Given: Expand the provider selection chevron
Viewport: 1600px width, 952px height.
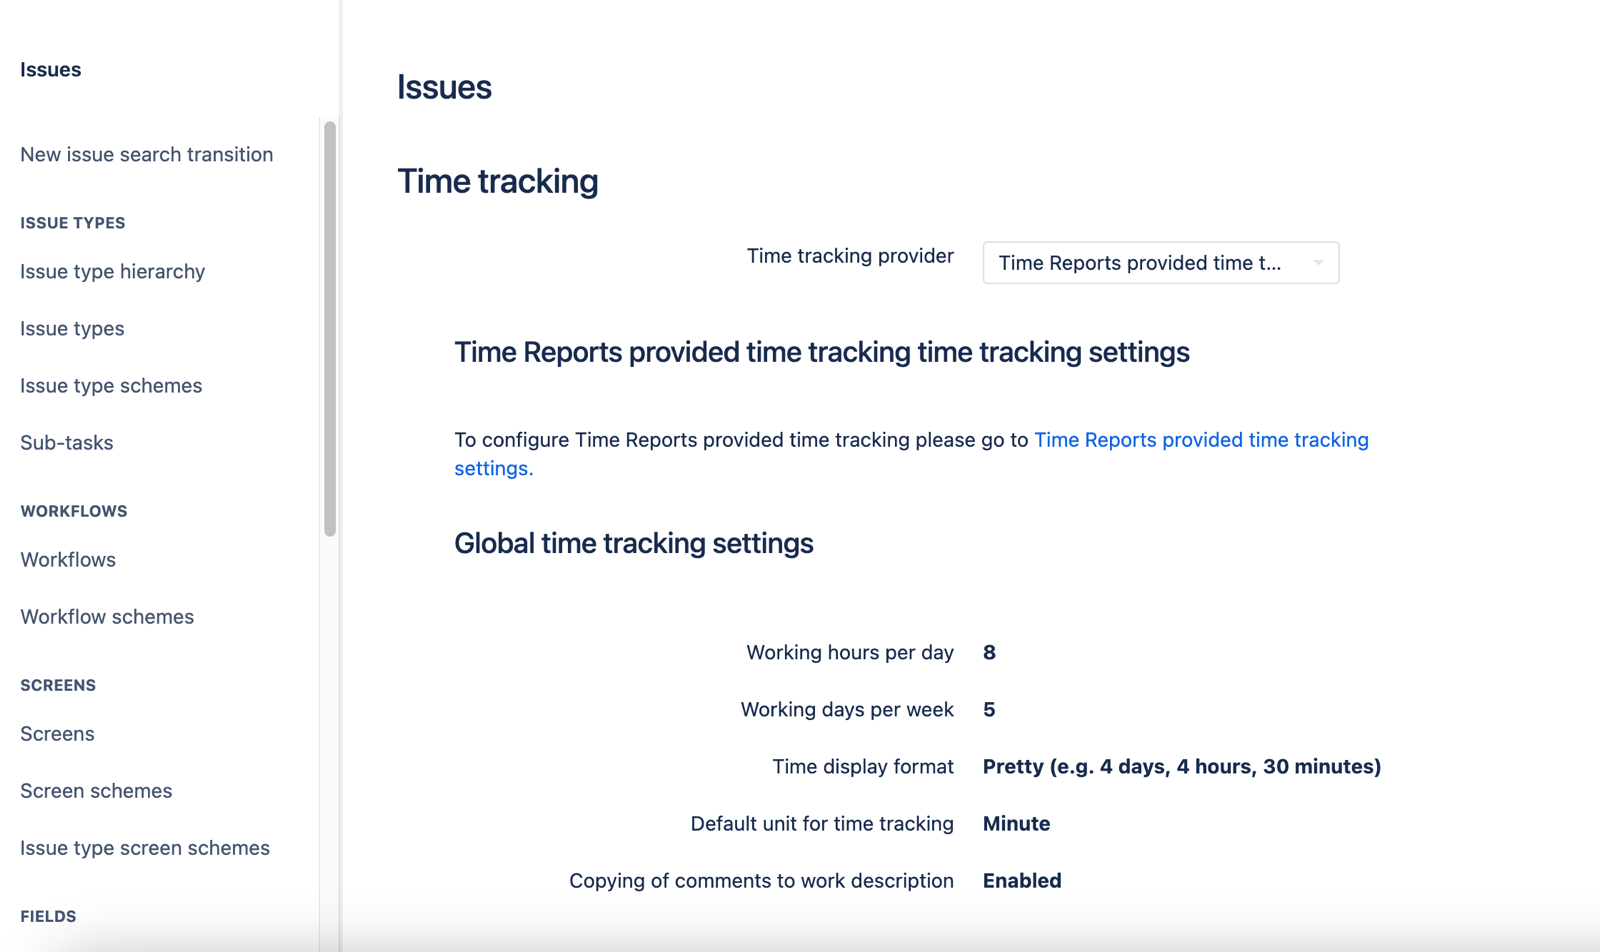Looking at the screenshot, I should (x=1318, y=262).
